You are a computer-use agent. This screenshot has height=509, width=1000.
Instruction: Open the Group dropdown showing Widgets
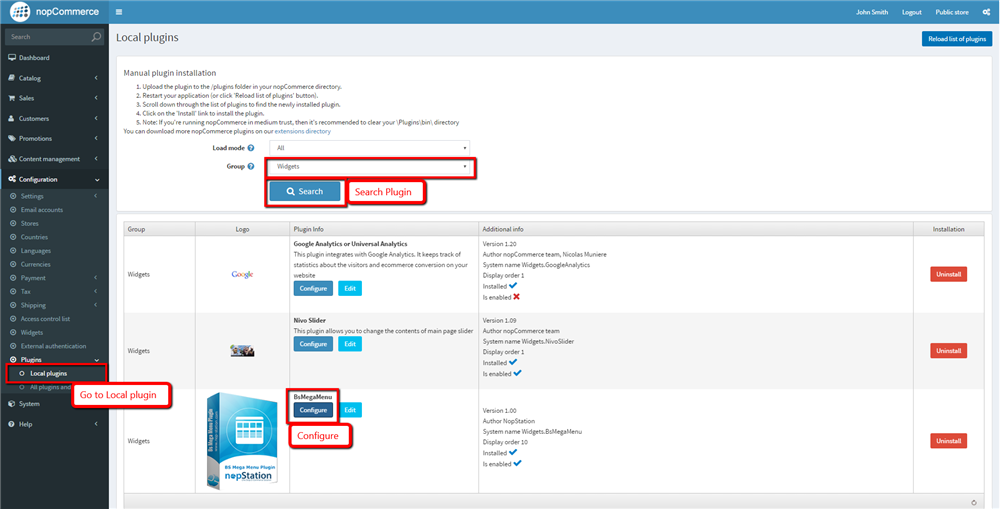(x=369, y=166)
